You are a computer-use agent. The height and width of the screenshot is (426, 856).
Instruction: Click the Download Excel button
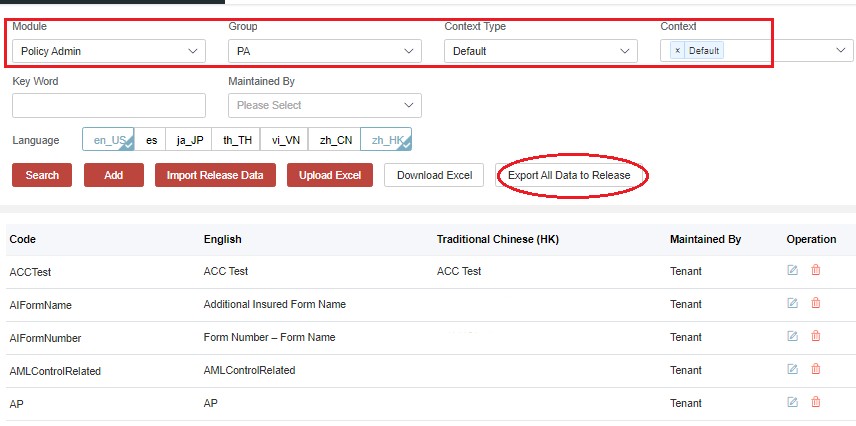[434, 175]
